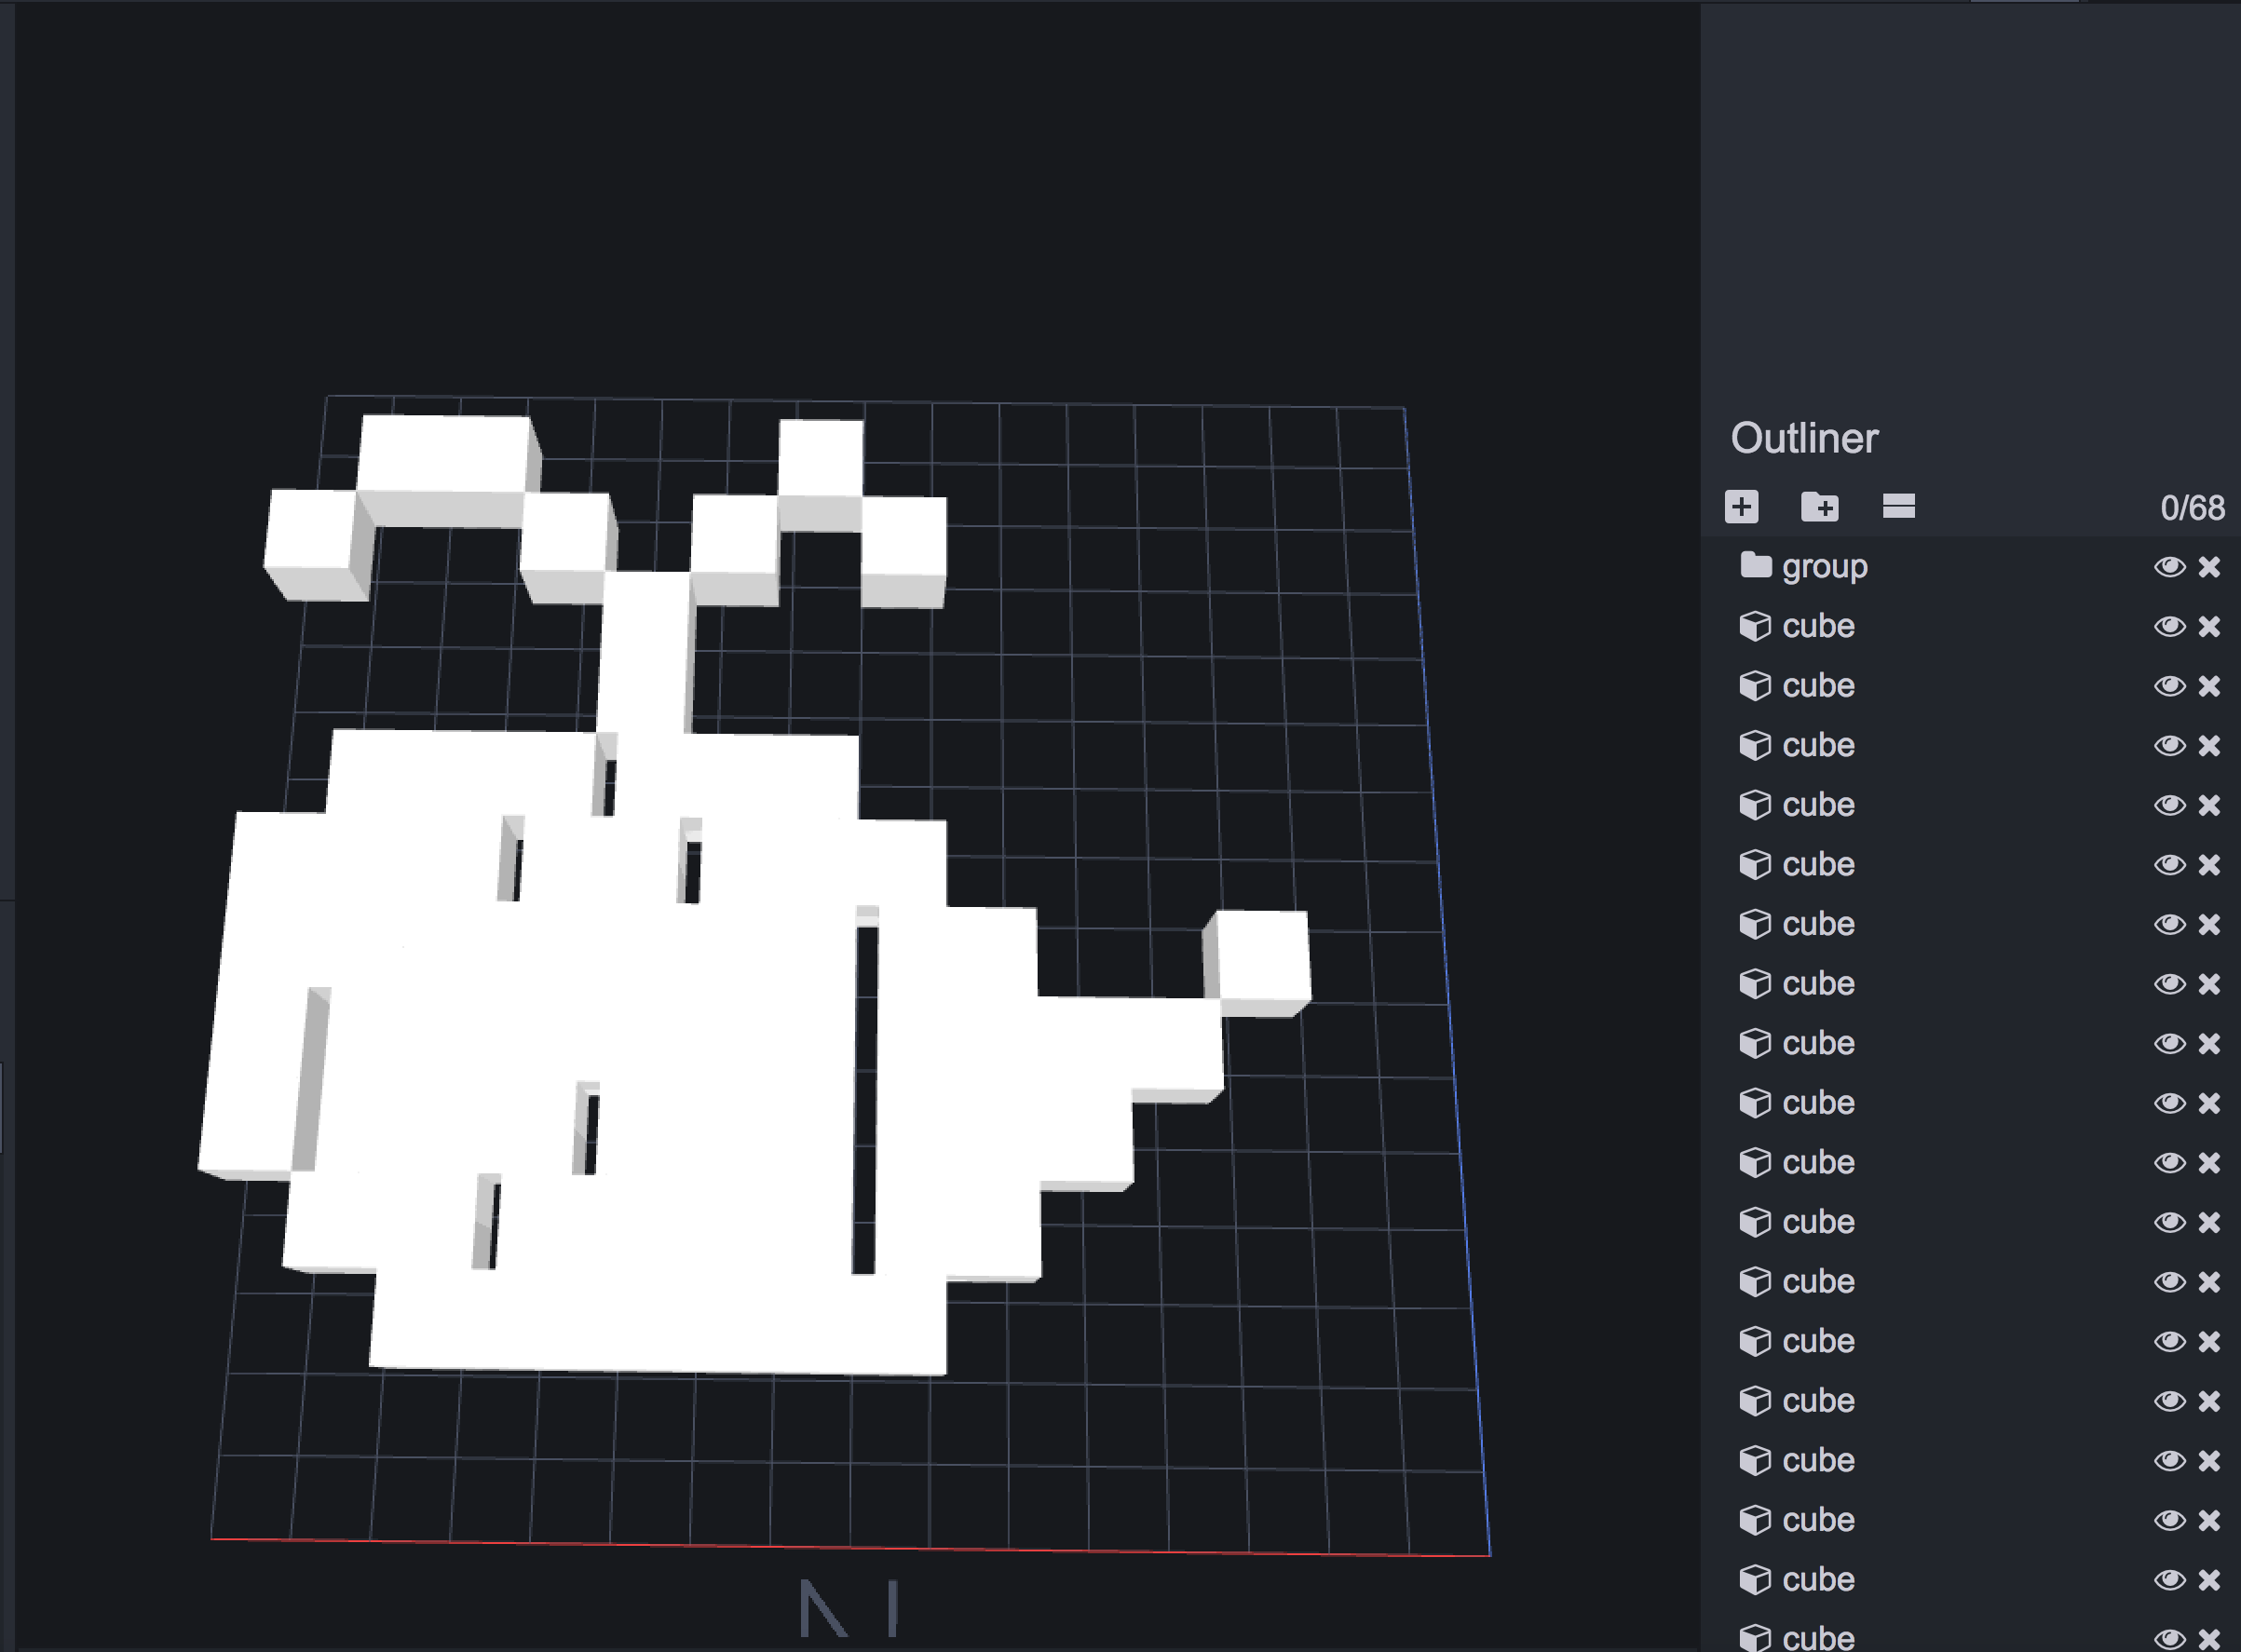This screenshot has width=2241, height=1652.
Task: Hide the fourth cube with eye icon
Action: click(2168, 805)
